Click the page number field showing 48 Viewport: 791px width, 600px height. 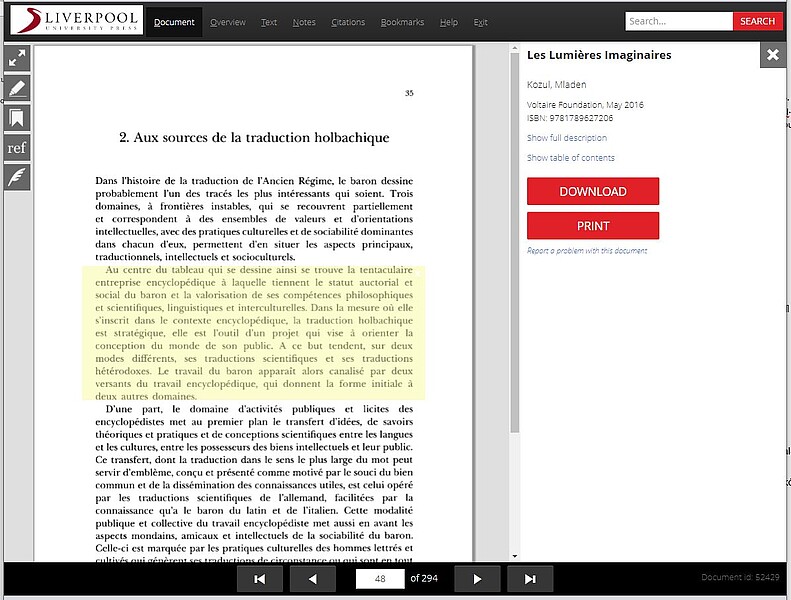point(380,579)
